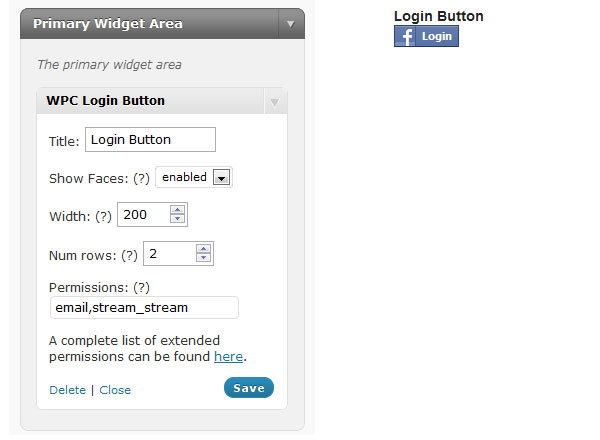
Task: Collapse the WPC Login Button widget arrow
Action: pyautogui.click(x=274, y=102)
